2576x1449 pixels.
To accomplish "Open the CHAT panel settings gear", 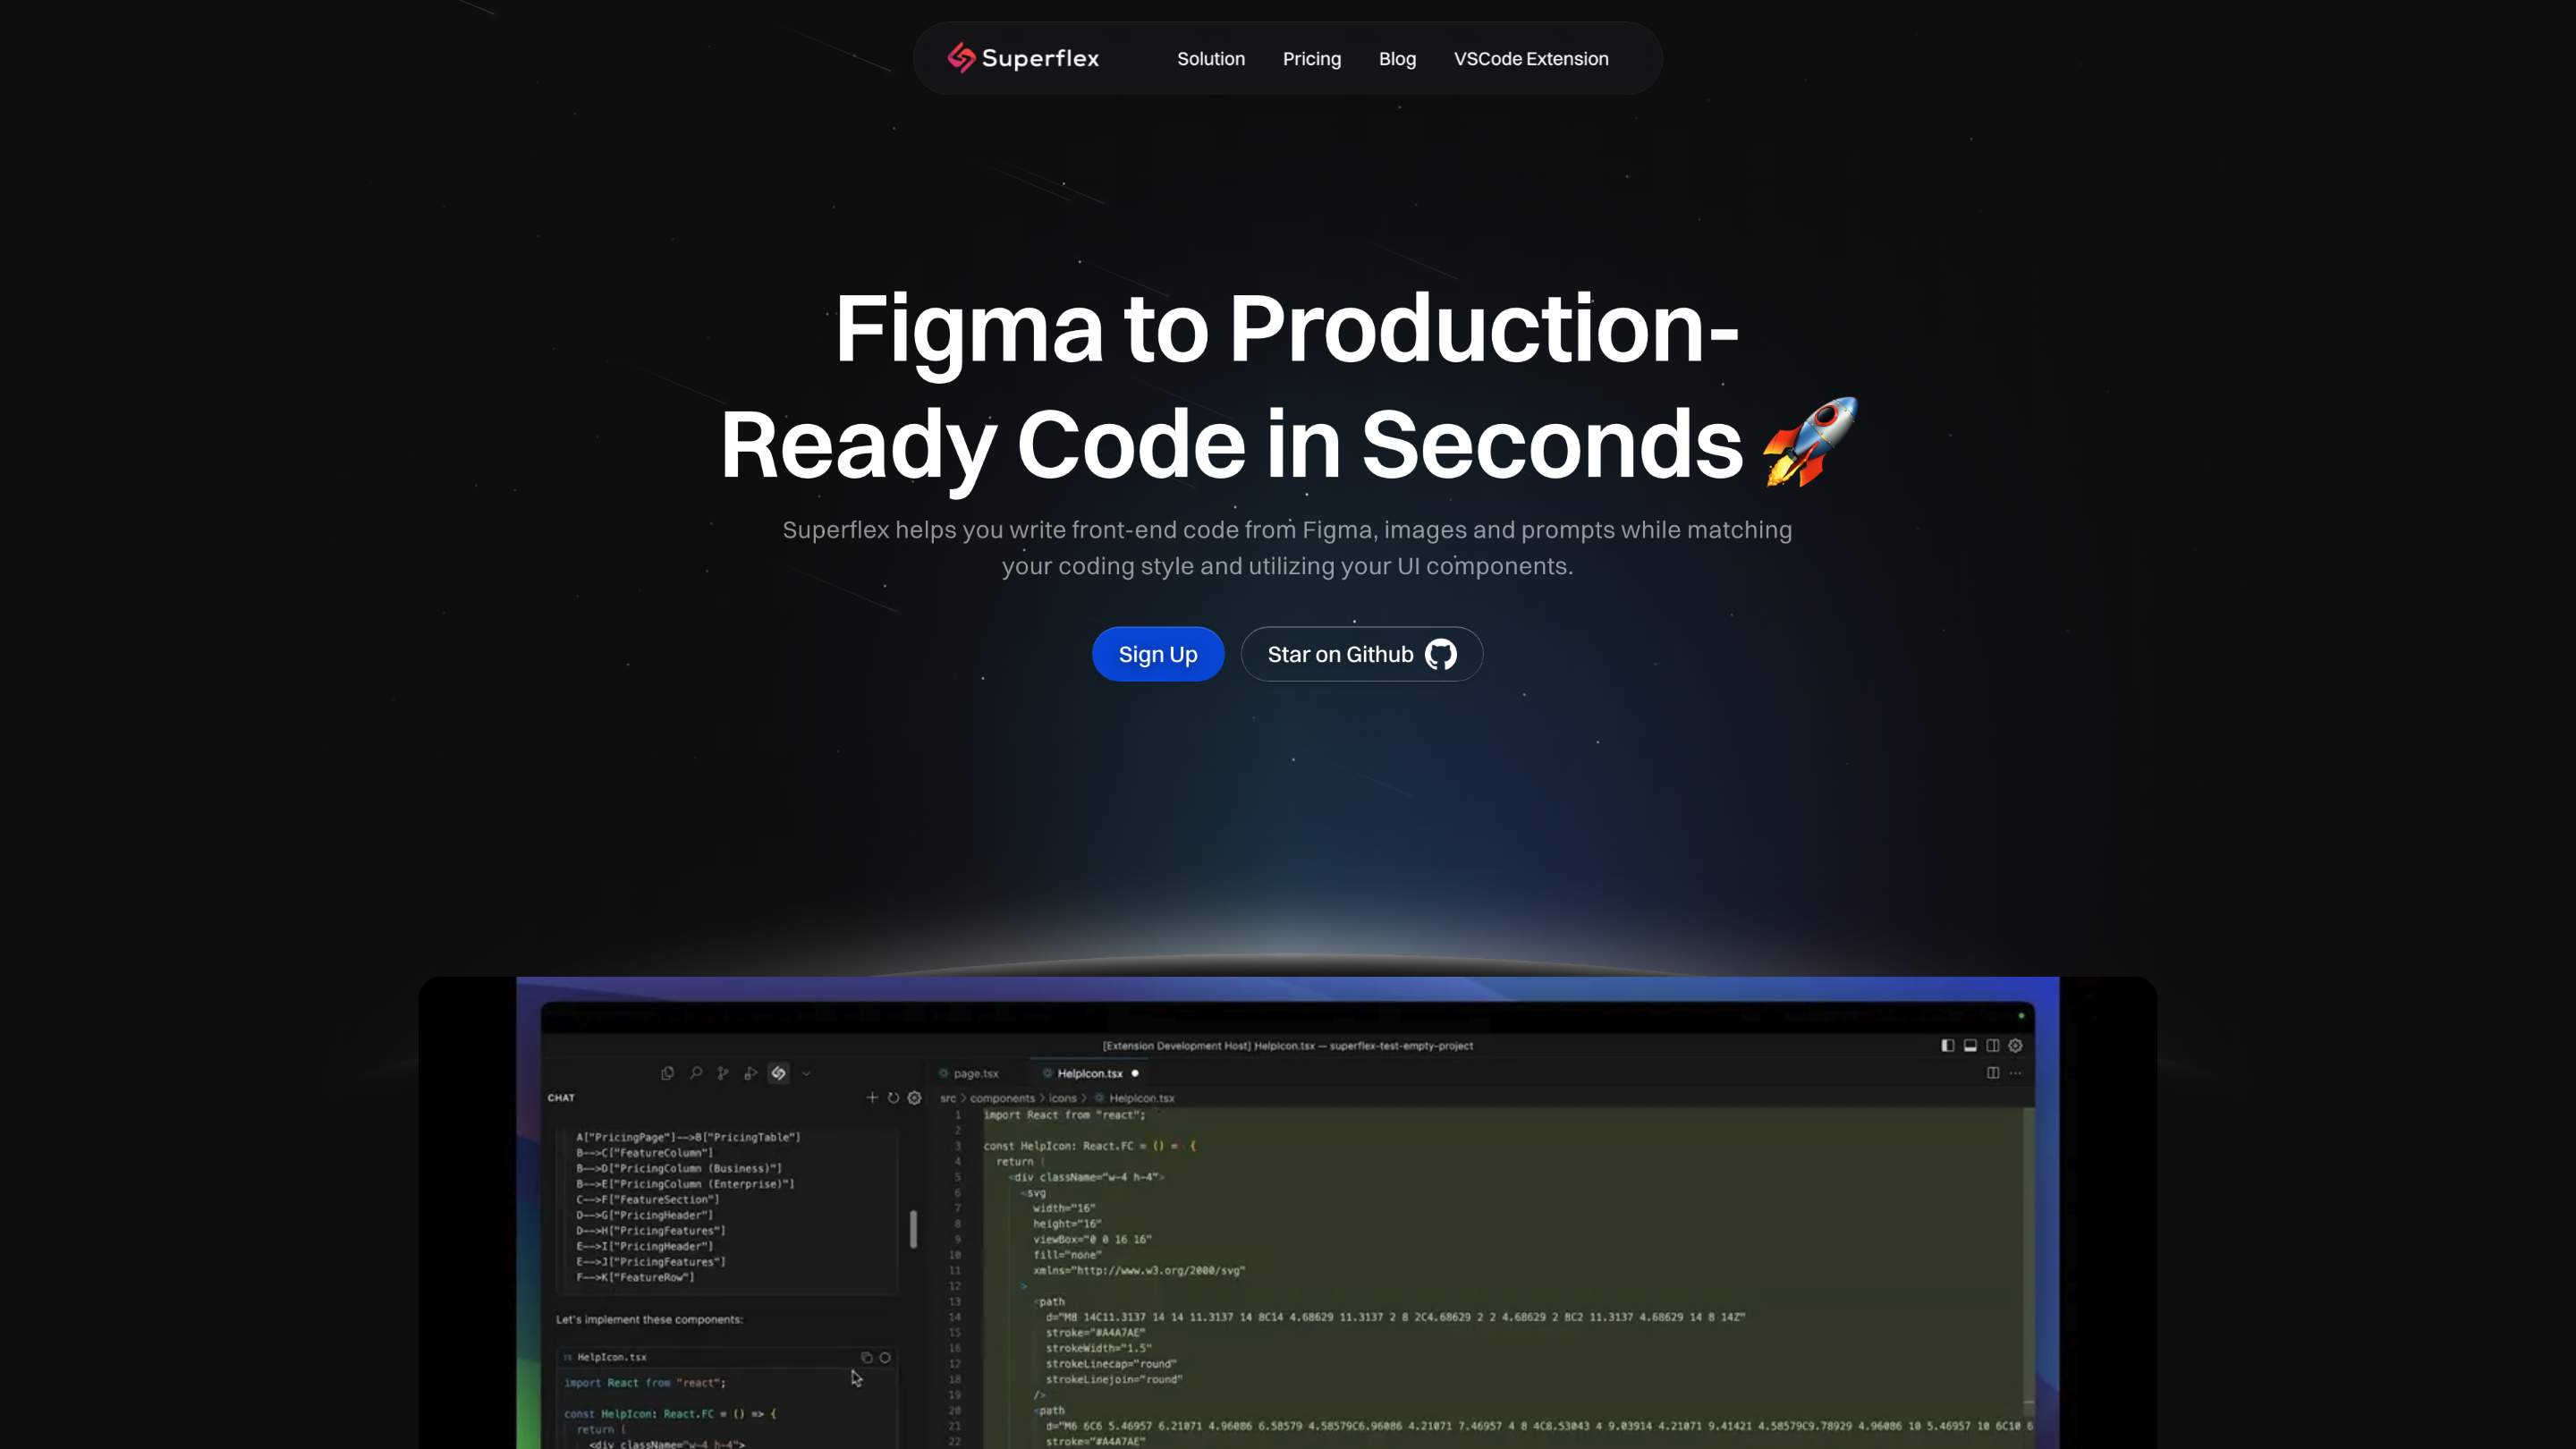I will point(914,1097).
